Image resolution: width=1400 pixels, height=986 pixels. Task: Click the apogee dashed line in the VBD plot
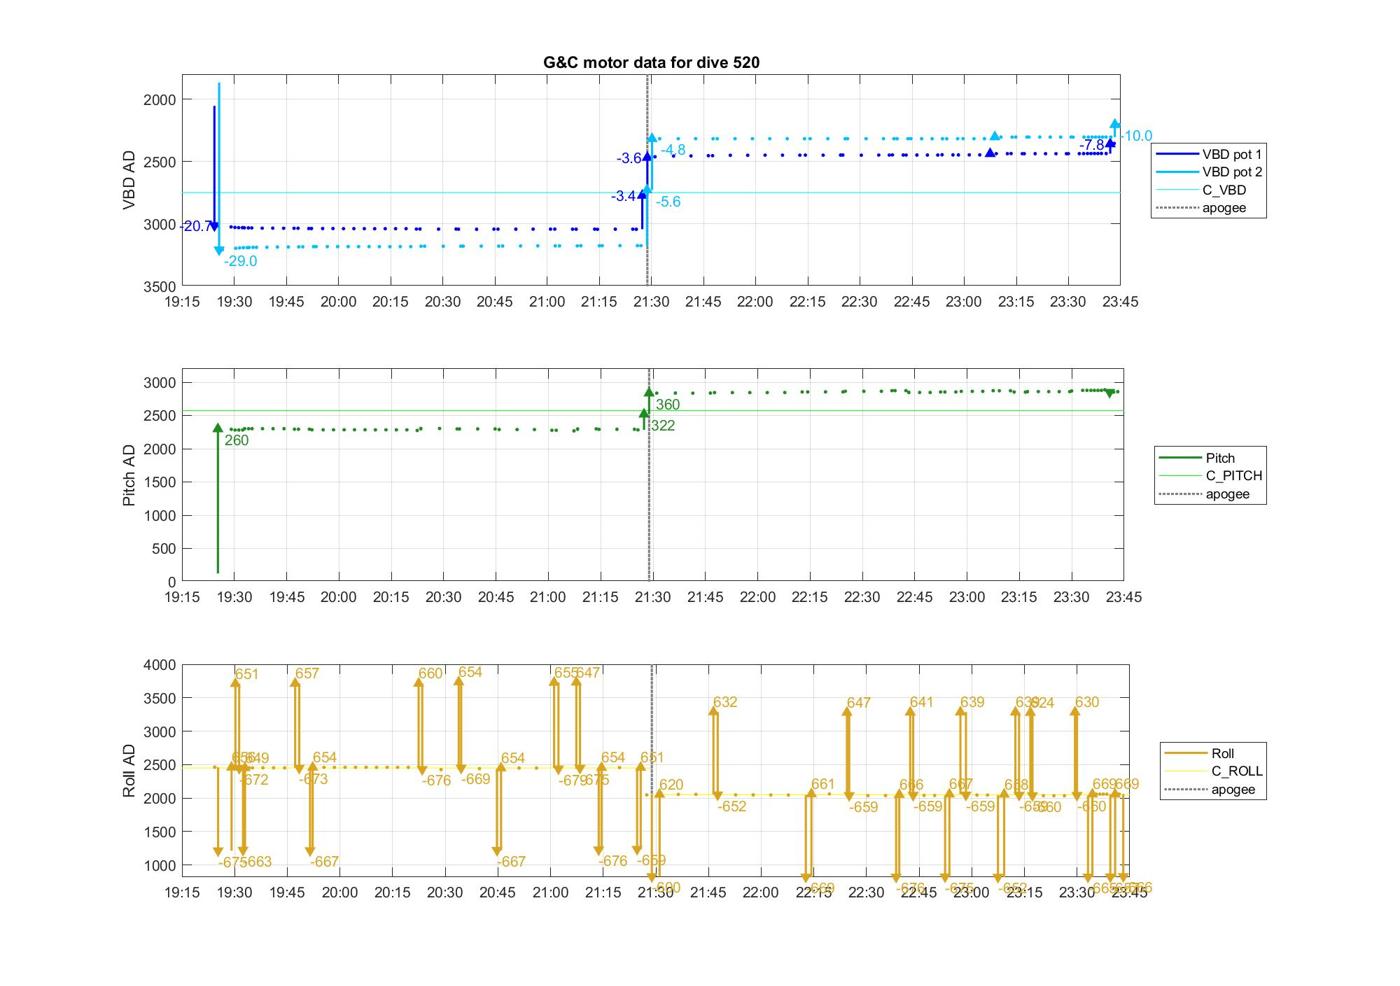click(x=647, y=180)
